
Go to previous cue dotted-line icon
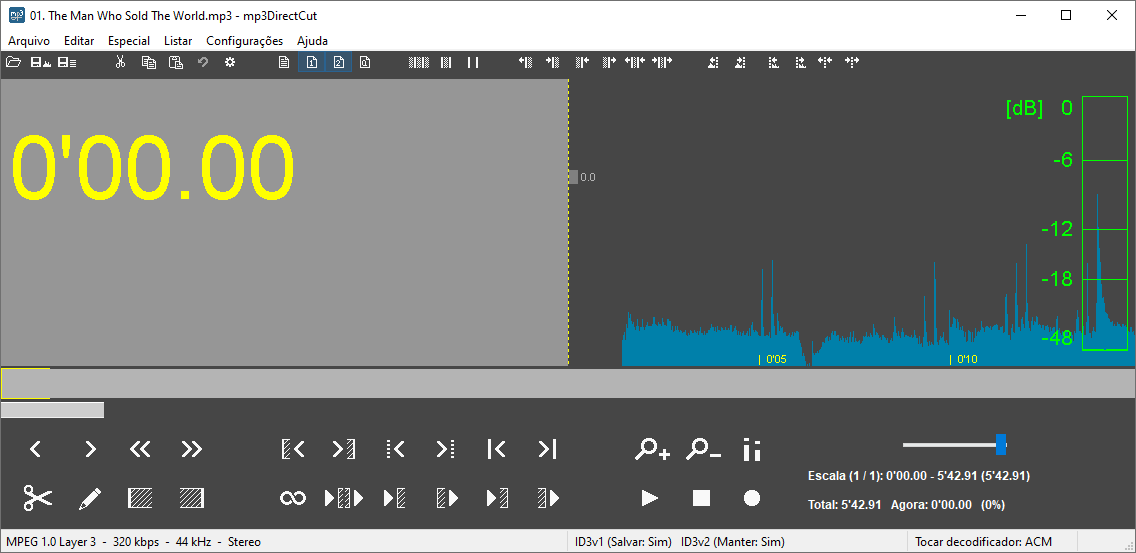pyautogui.click(x=395, y=449)
